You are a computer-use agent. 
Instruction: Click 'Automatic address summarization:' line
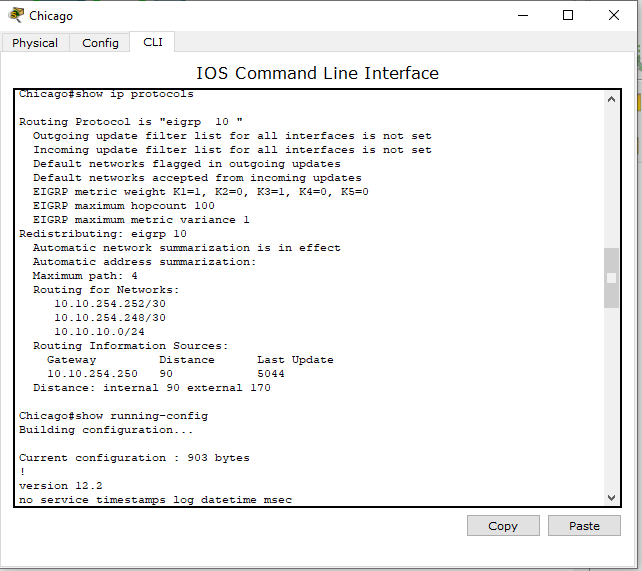[145, 262]
